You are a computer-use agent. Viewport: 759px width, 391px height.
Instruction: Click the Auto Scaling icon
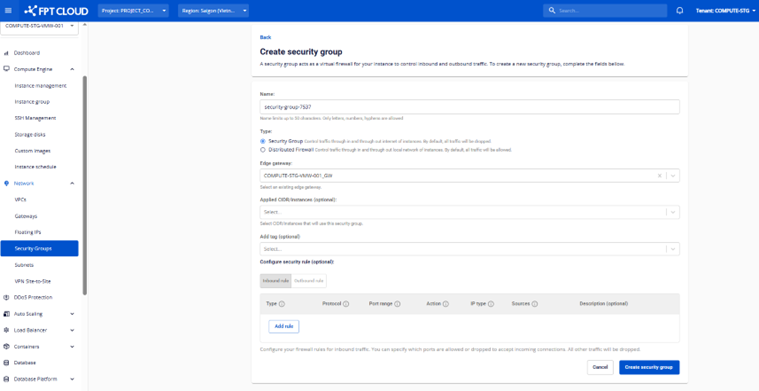point(6,314)
